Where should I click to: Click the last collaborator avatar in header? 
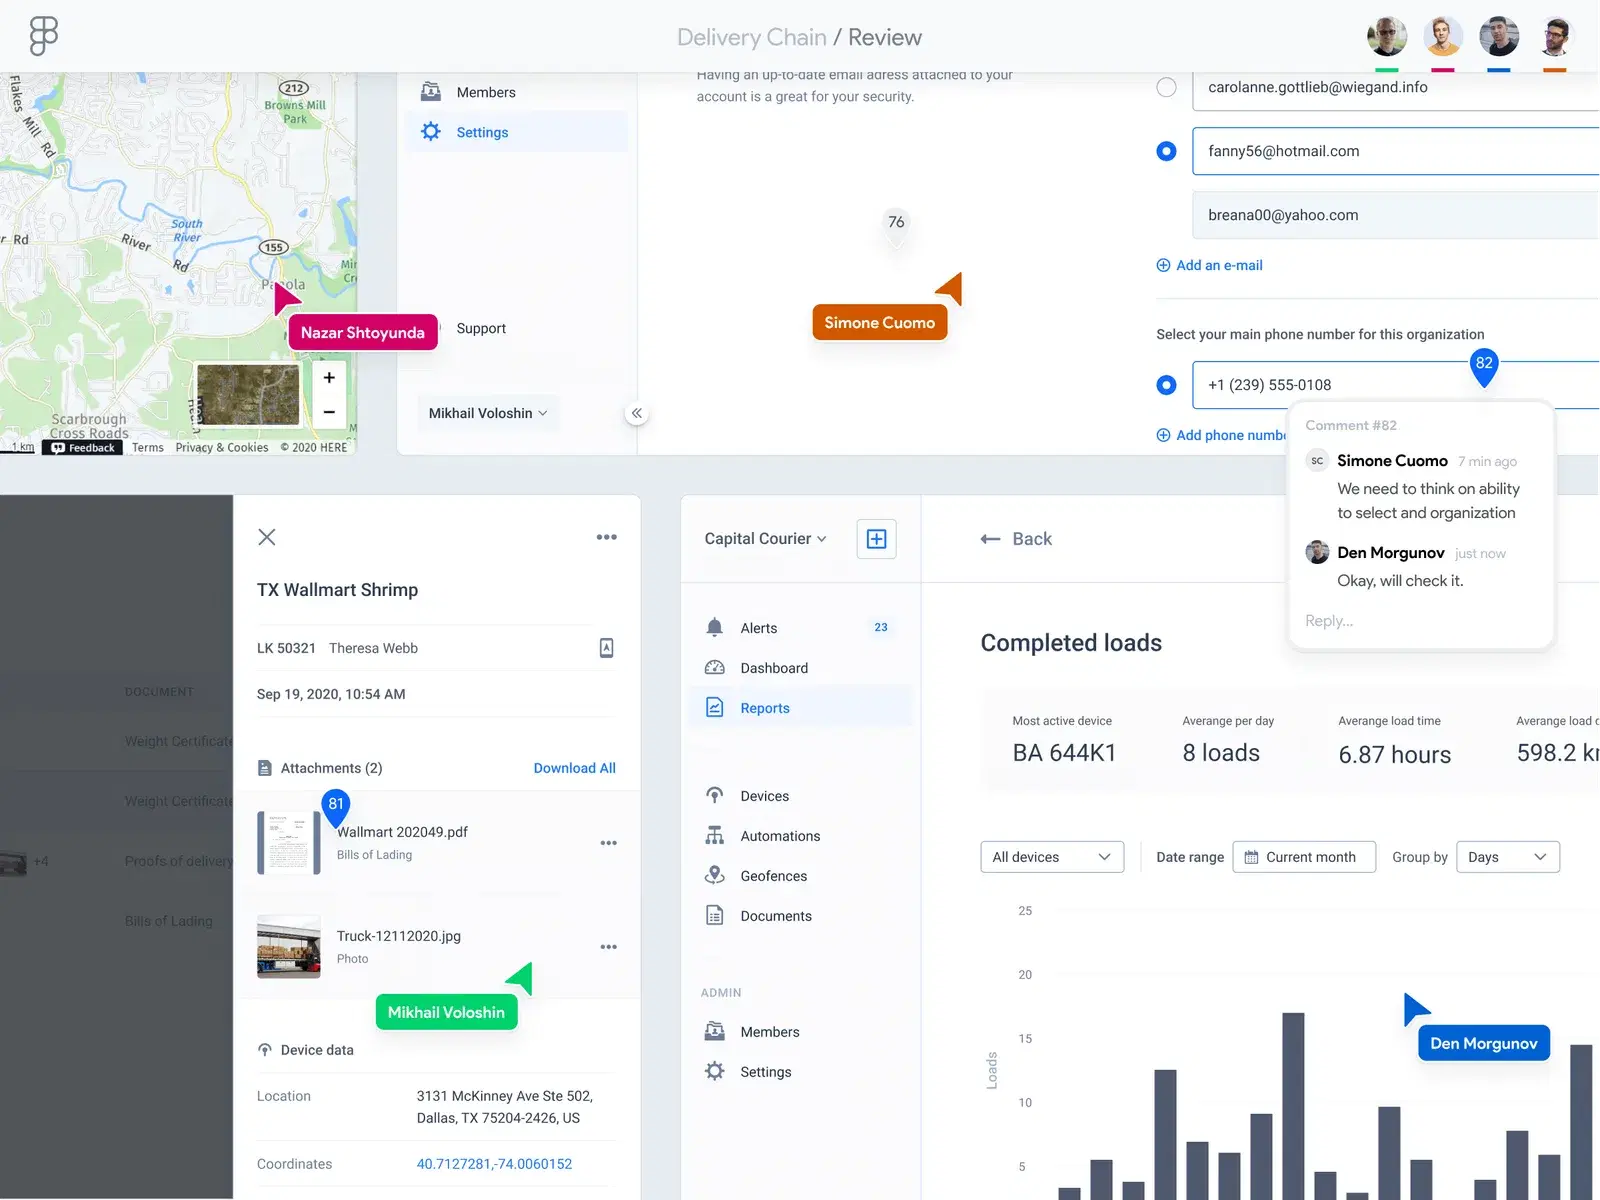[x=1555, y=37]
